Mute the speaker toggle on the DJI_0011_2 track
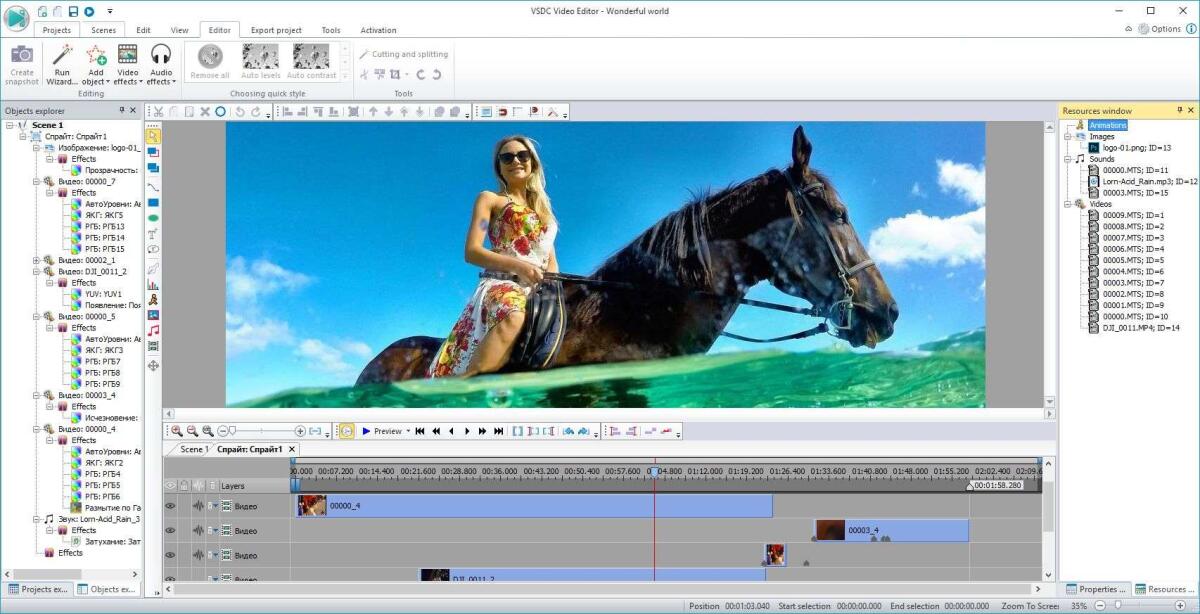This screenshot has width=1200, height=614. point(198,578)
